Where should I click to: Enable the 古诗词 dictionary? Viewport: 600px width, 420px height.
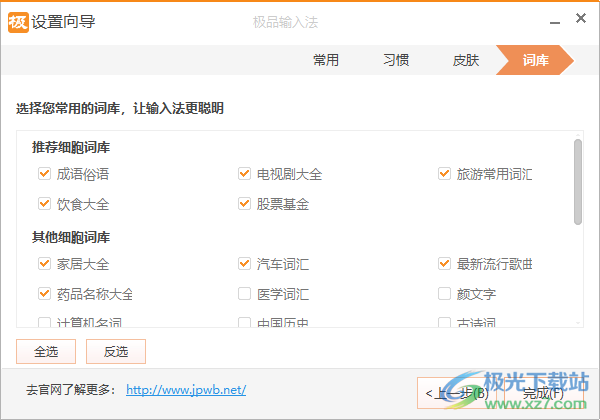(x=444, y=322)
